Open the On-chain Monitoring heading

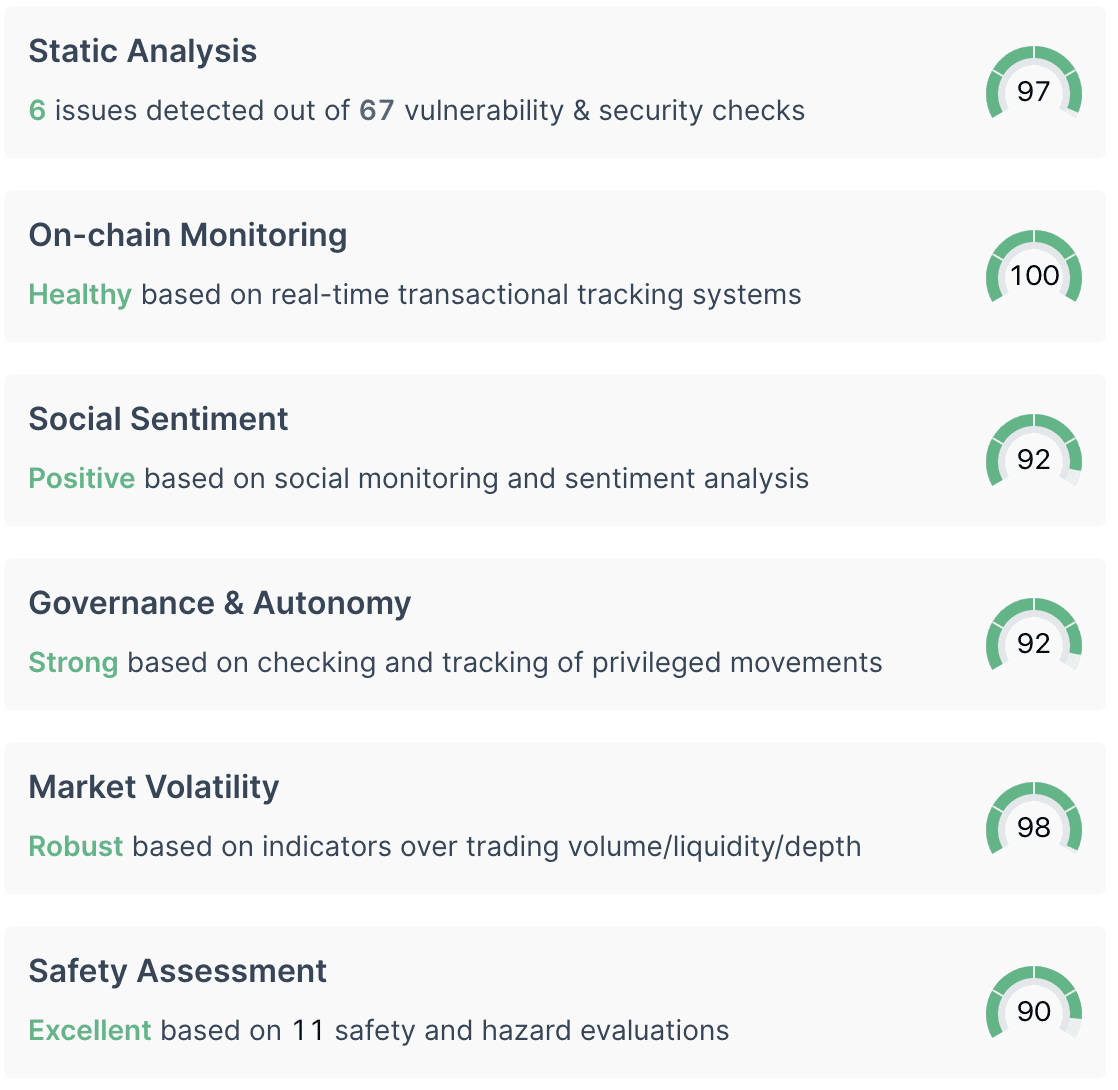[x=188, y=235]
